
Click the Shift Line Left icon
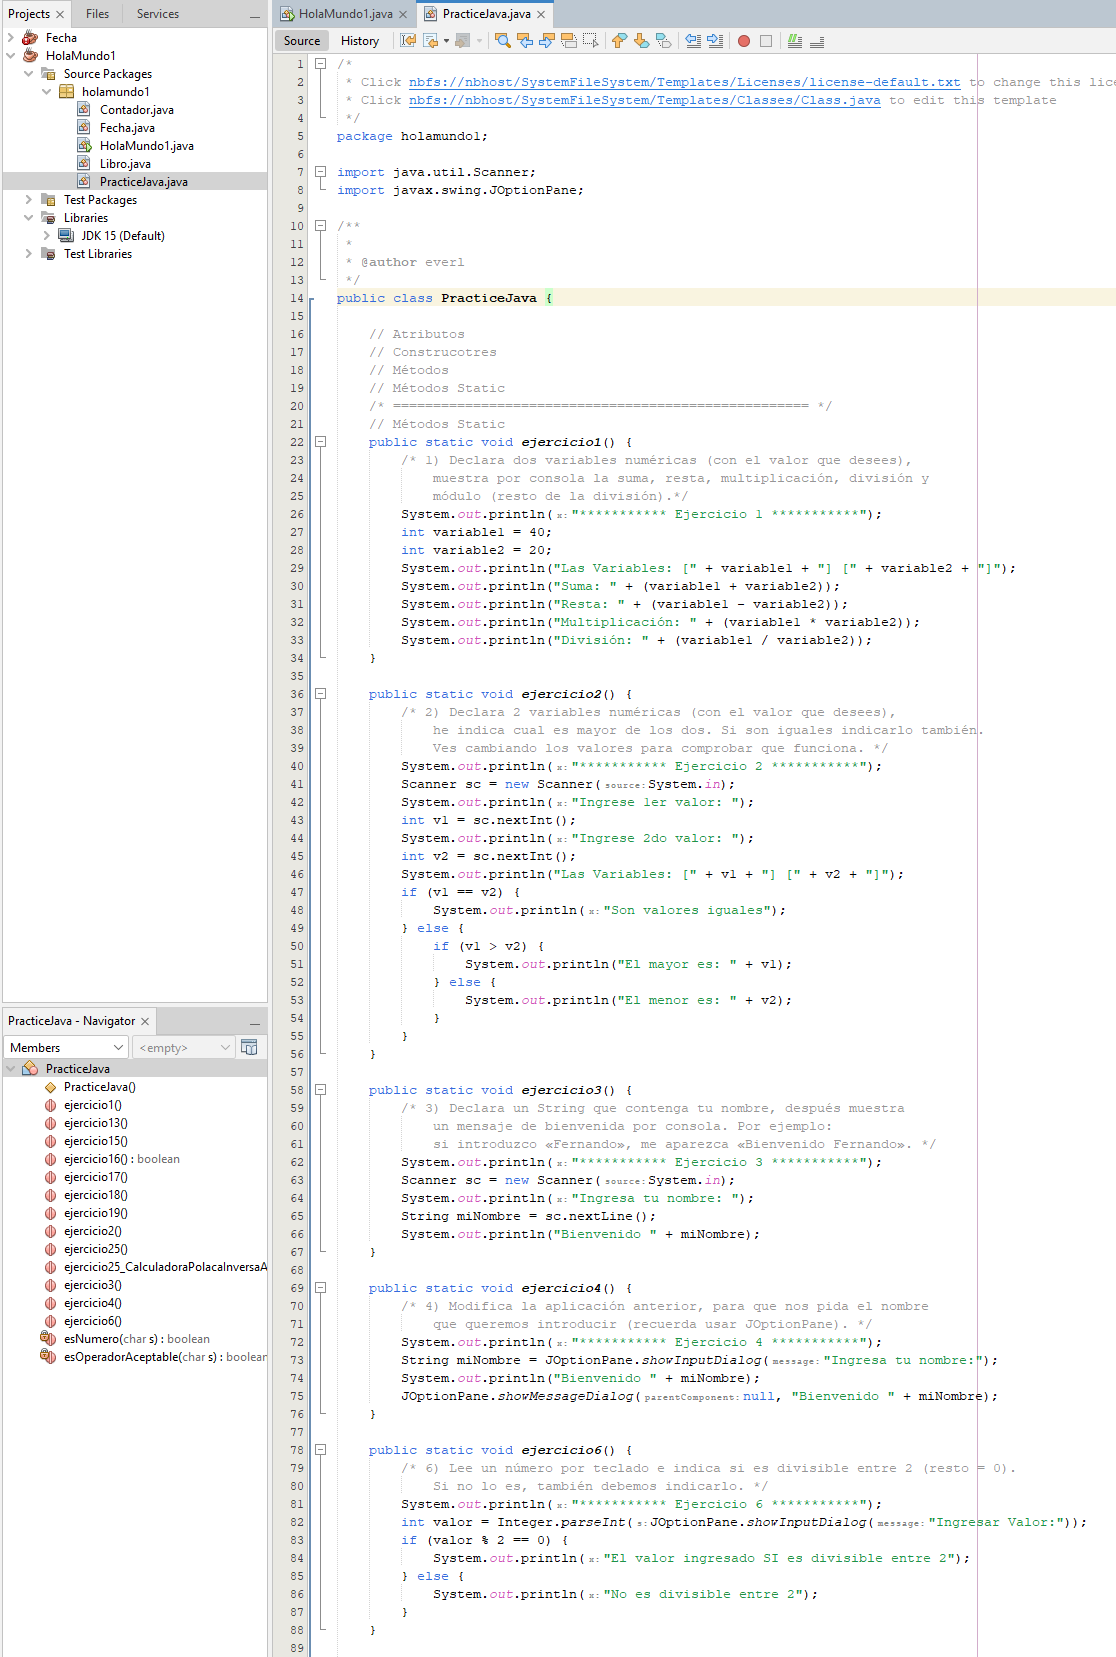693,41
